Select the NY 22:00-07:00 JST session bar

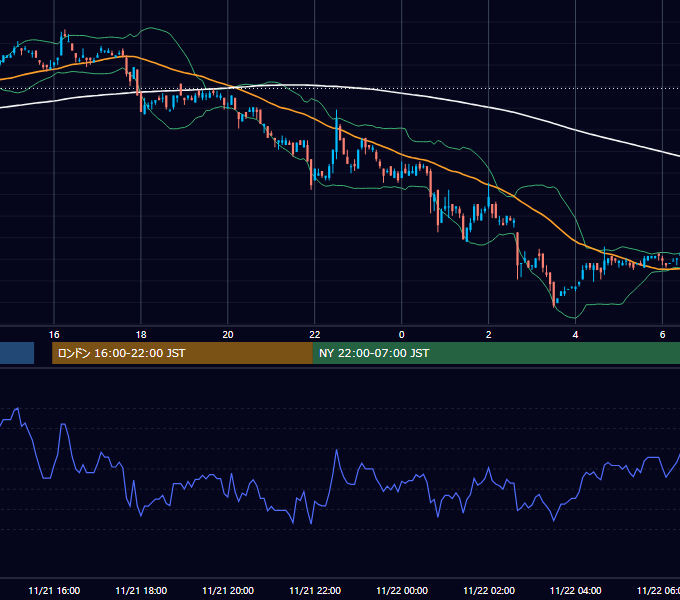(x=496, y=353)
